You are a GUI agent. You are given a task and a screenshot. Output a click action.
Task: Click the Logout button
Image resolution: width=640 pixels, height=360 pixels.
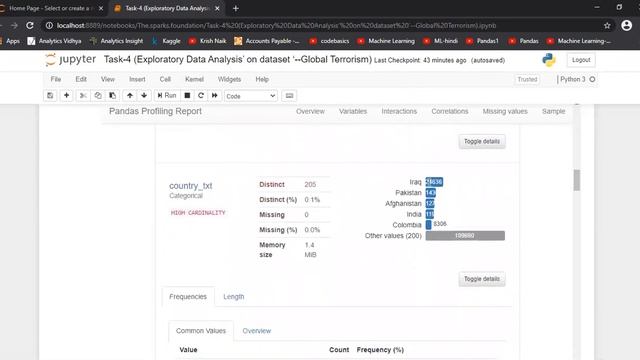[x=581, y=60]
